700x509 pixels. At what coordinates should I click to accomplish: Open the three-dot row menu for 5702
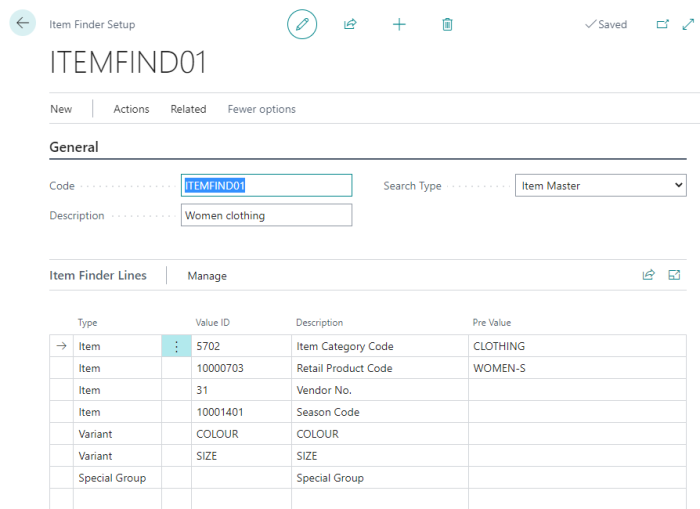click(x=176, y=346)
